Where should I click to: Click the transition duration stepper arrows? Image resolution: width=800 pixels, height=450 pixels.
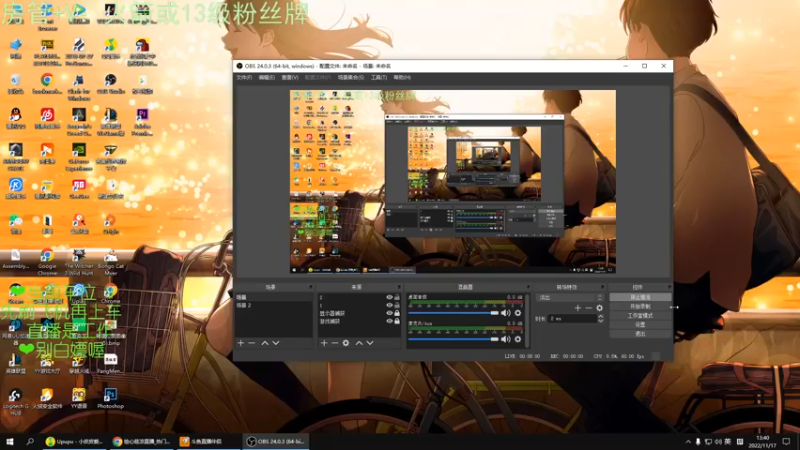click(x=601, y=318)
